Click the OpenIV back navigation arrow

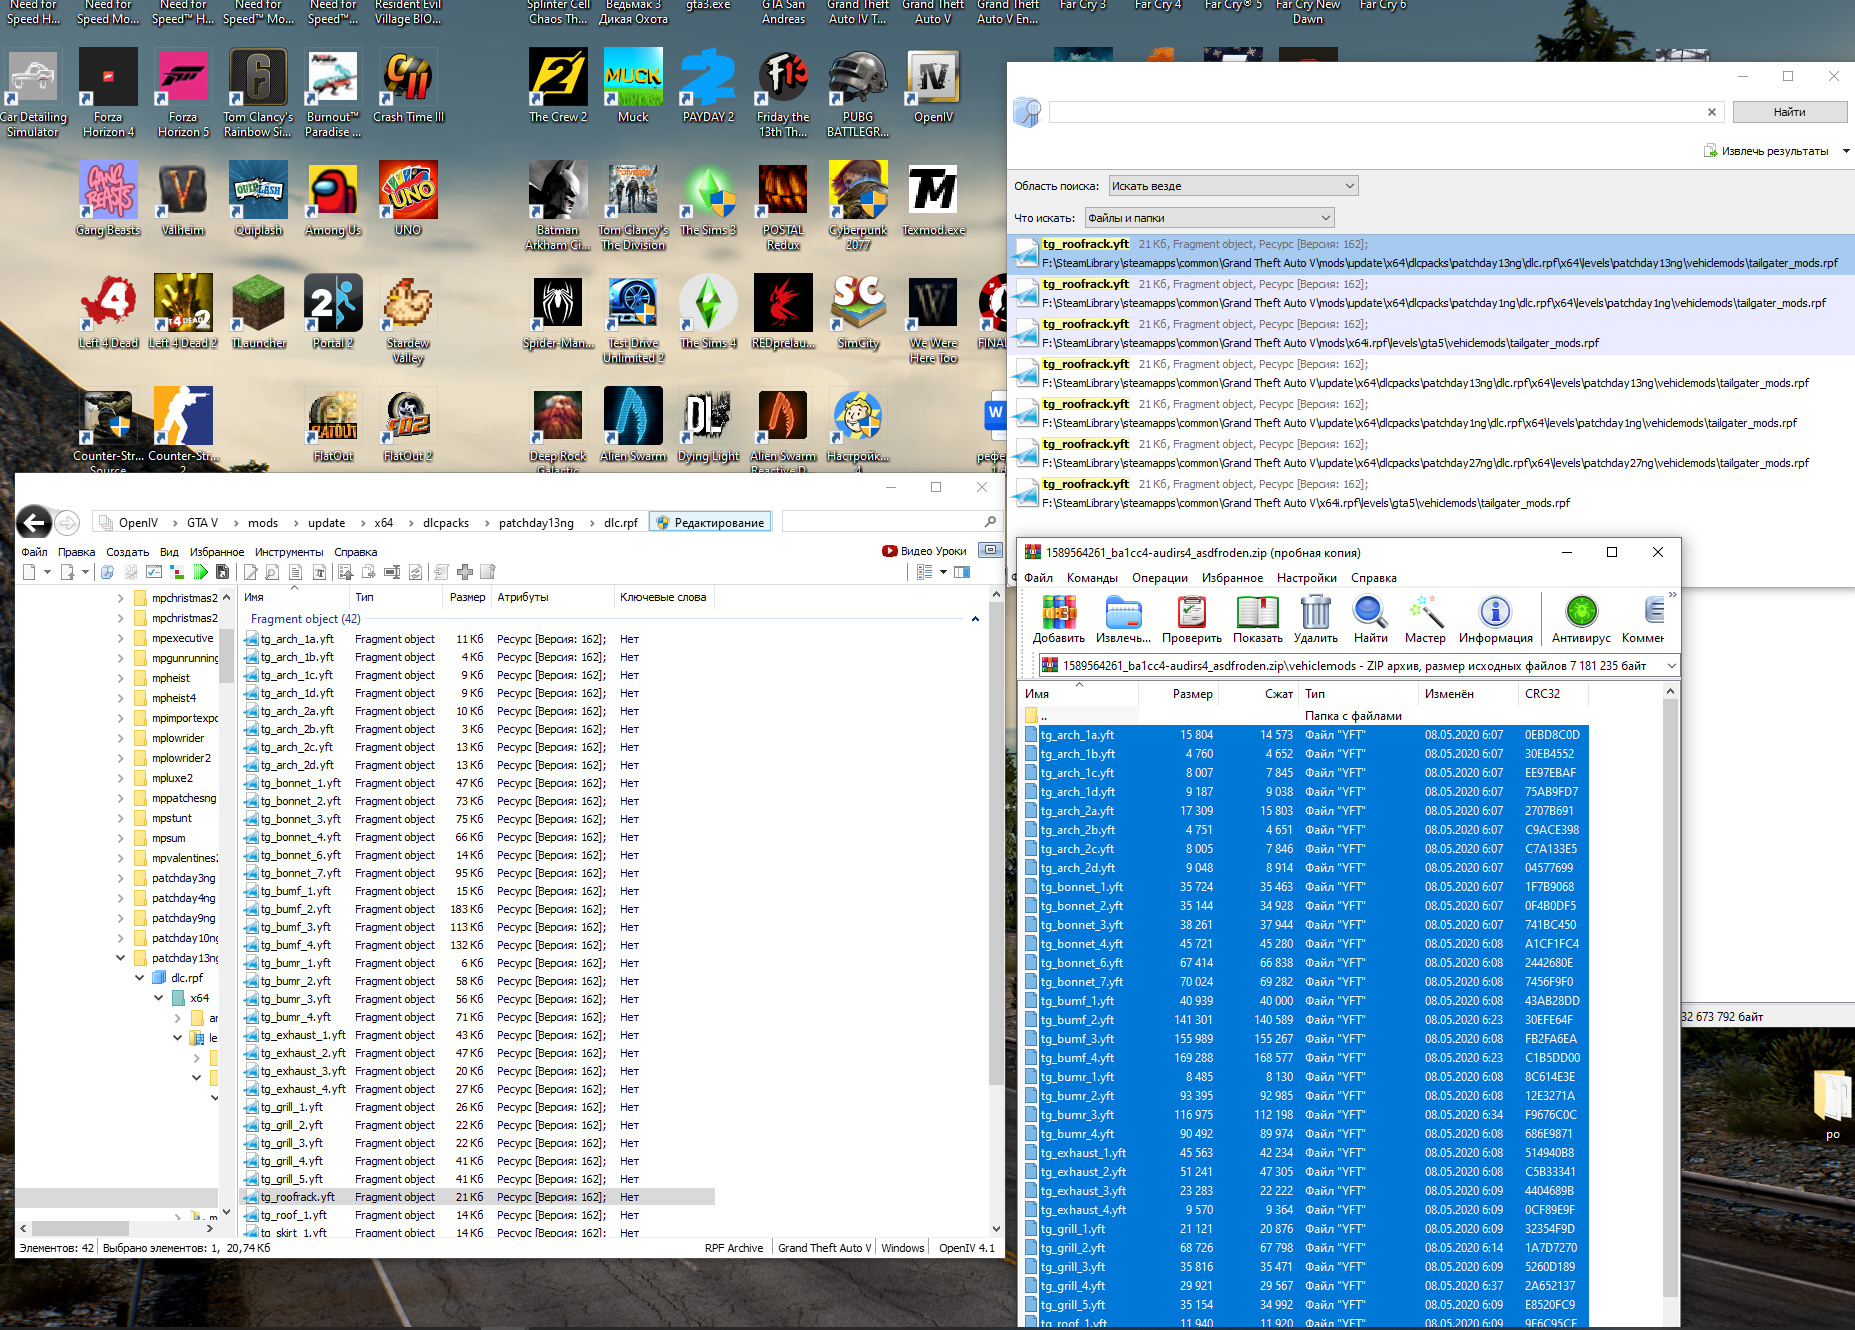pyautogui.click(x=34, y=522)
